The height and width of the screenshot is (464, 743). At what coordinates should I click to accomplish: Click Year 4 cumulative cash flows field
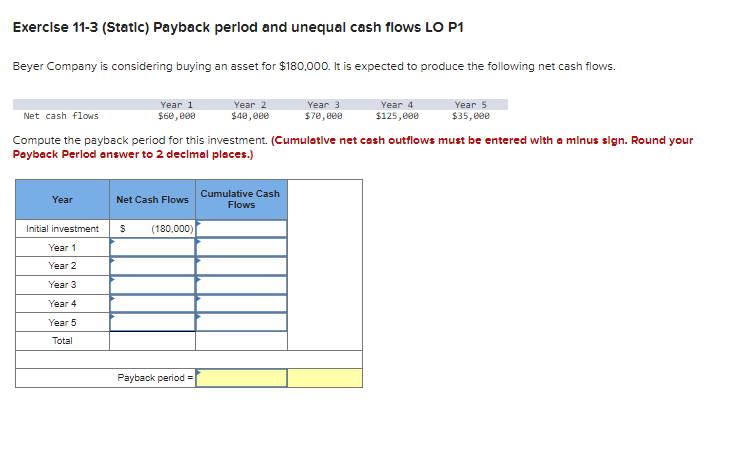coord(241,303)
